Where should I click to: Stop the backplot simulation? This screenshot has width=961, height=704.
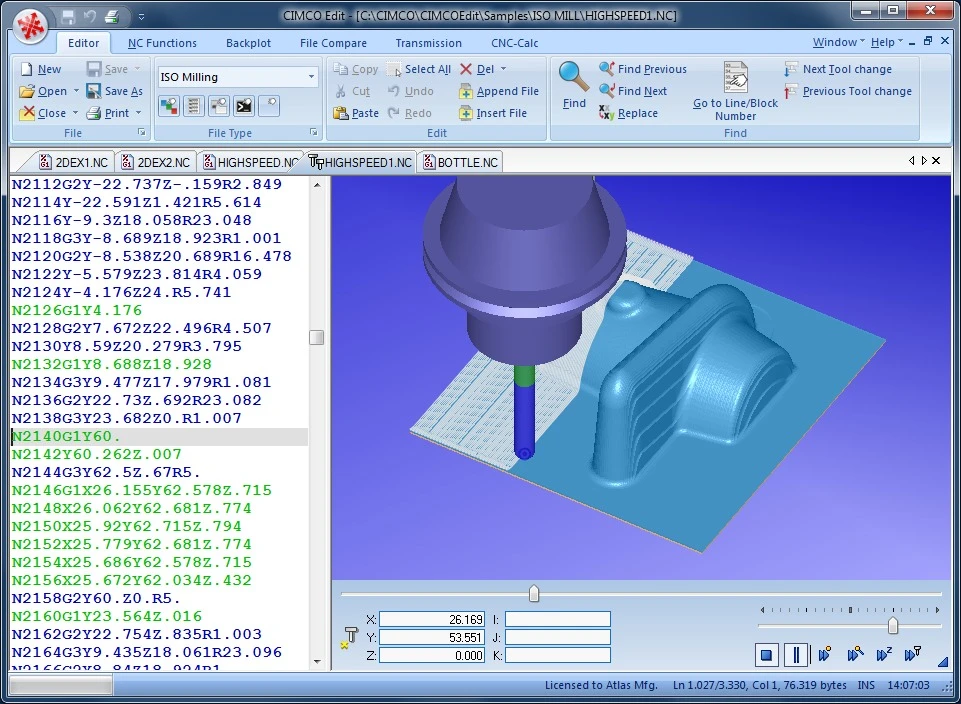pyautogui.click(x=766, y=656)
